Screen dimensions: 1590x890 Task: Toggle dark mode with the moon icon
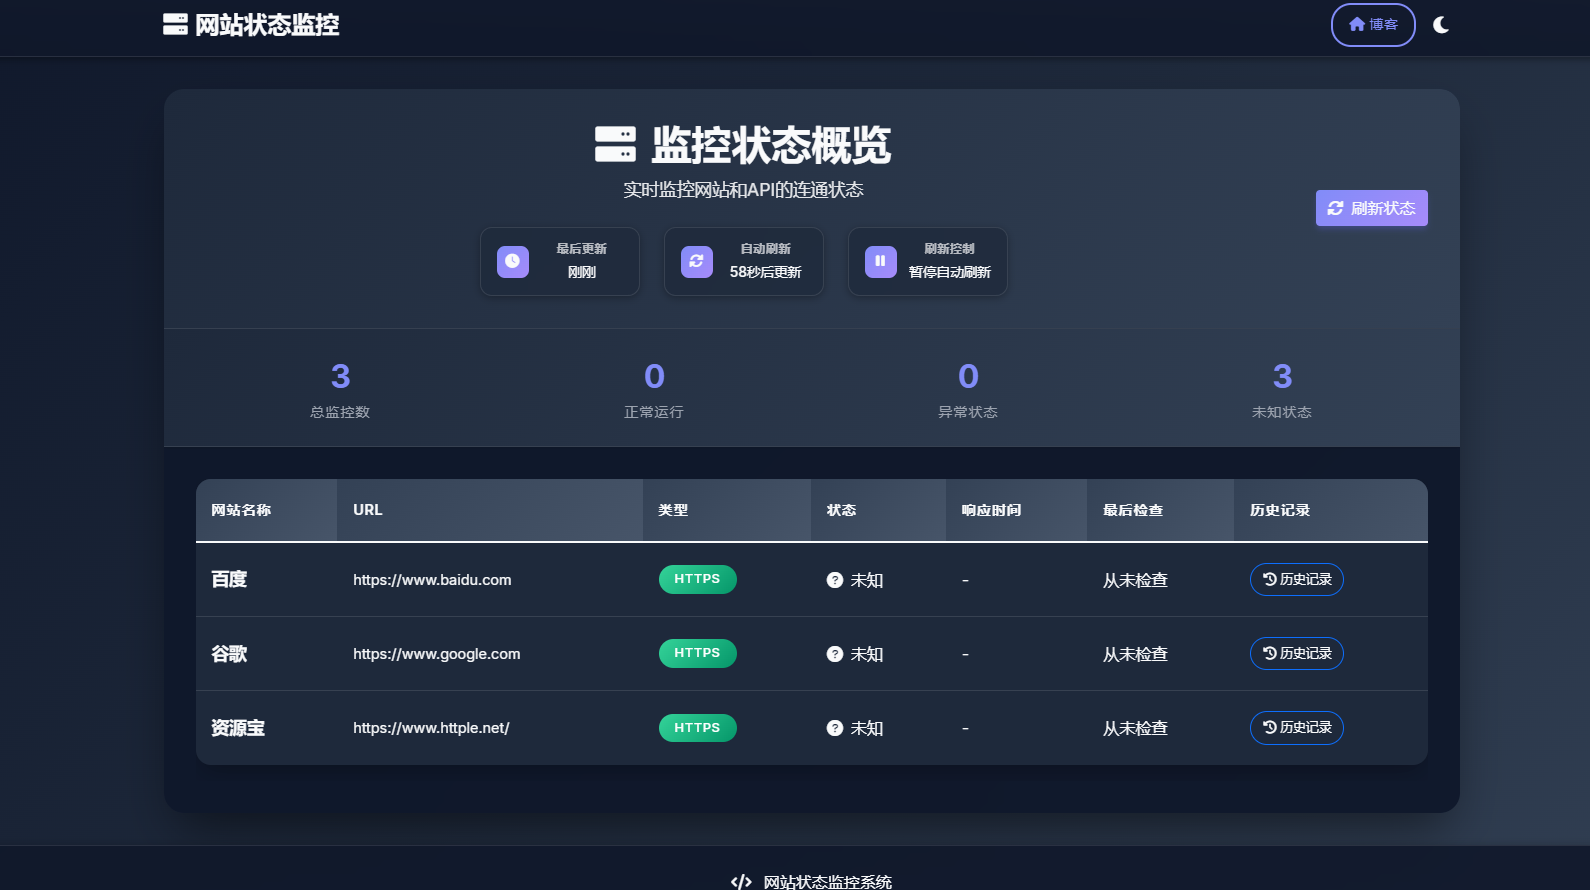[1441, 25]
